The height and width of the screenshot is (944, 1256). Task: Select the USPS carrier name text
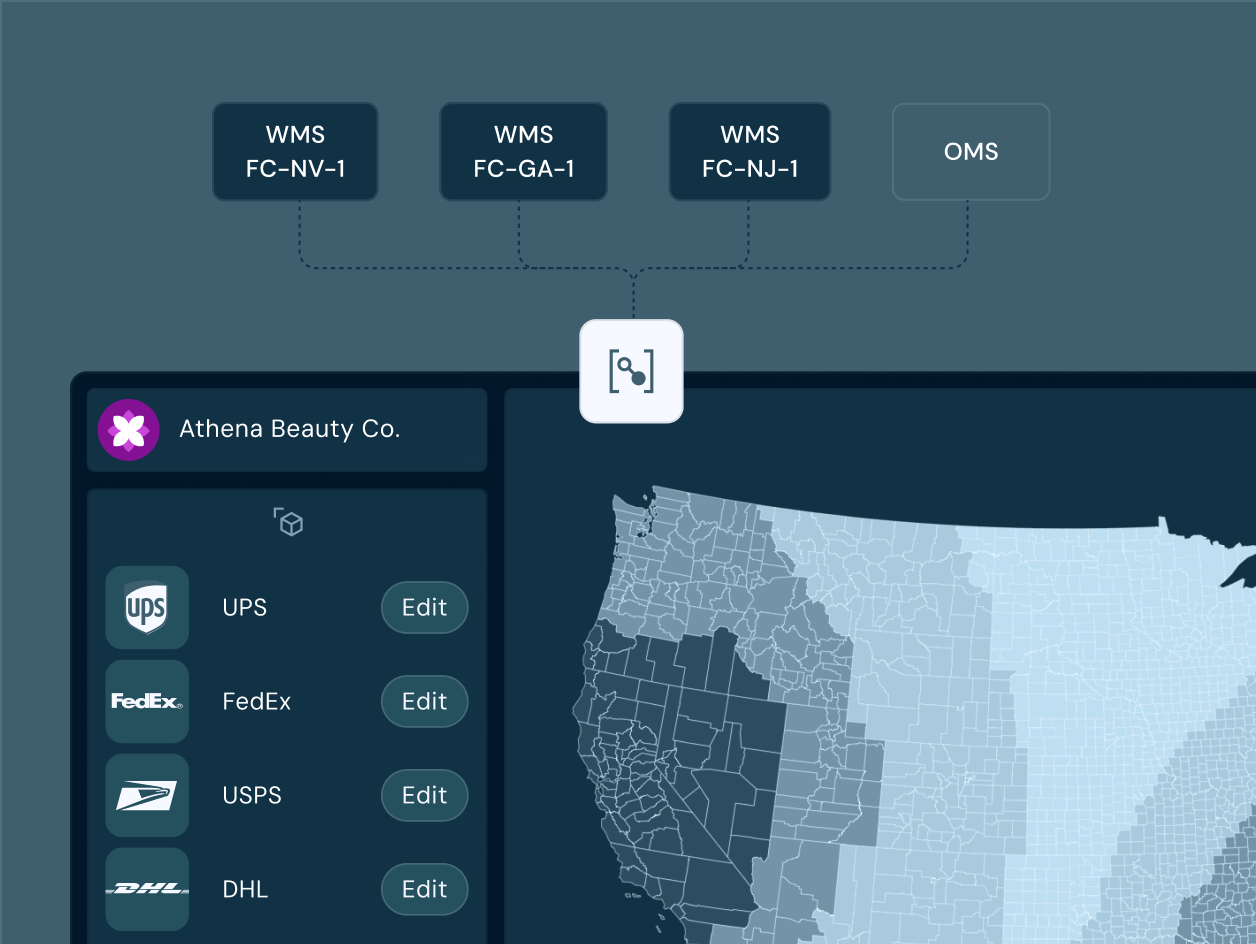252,795
